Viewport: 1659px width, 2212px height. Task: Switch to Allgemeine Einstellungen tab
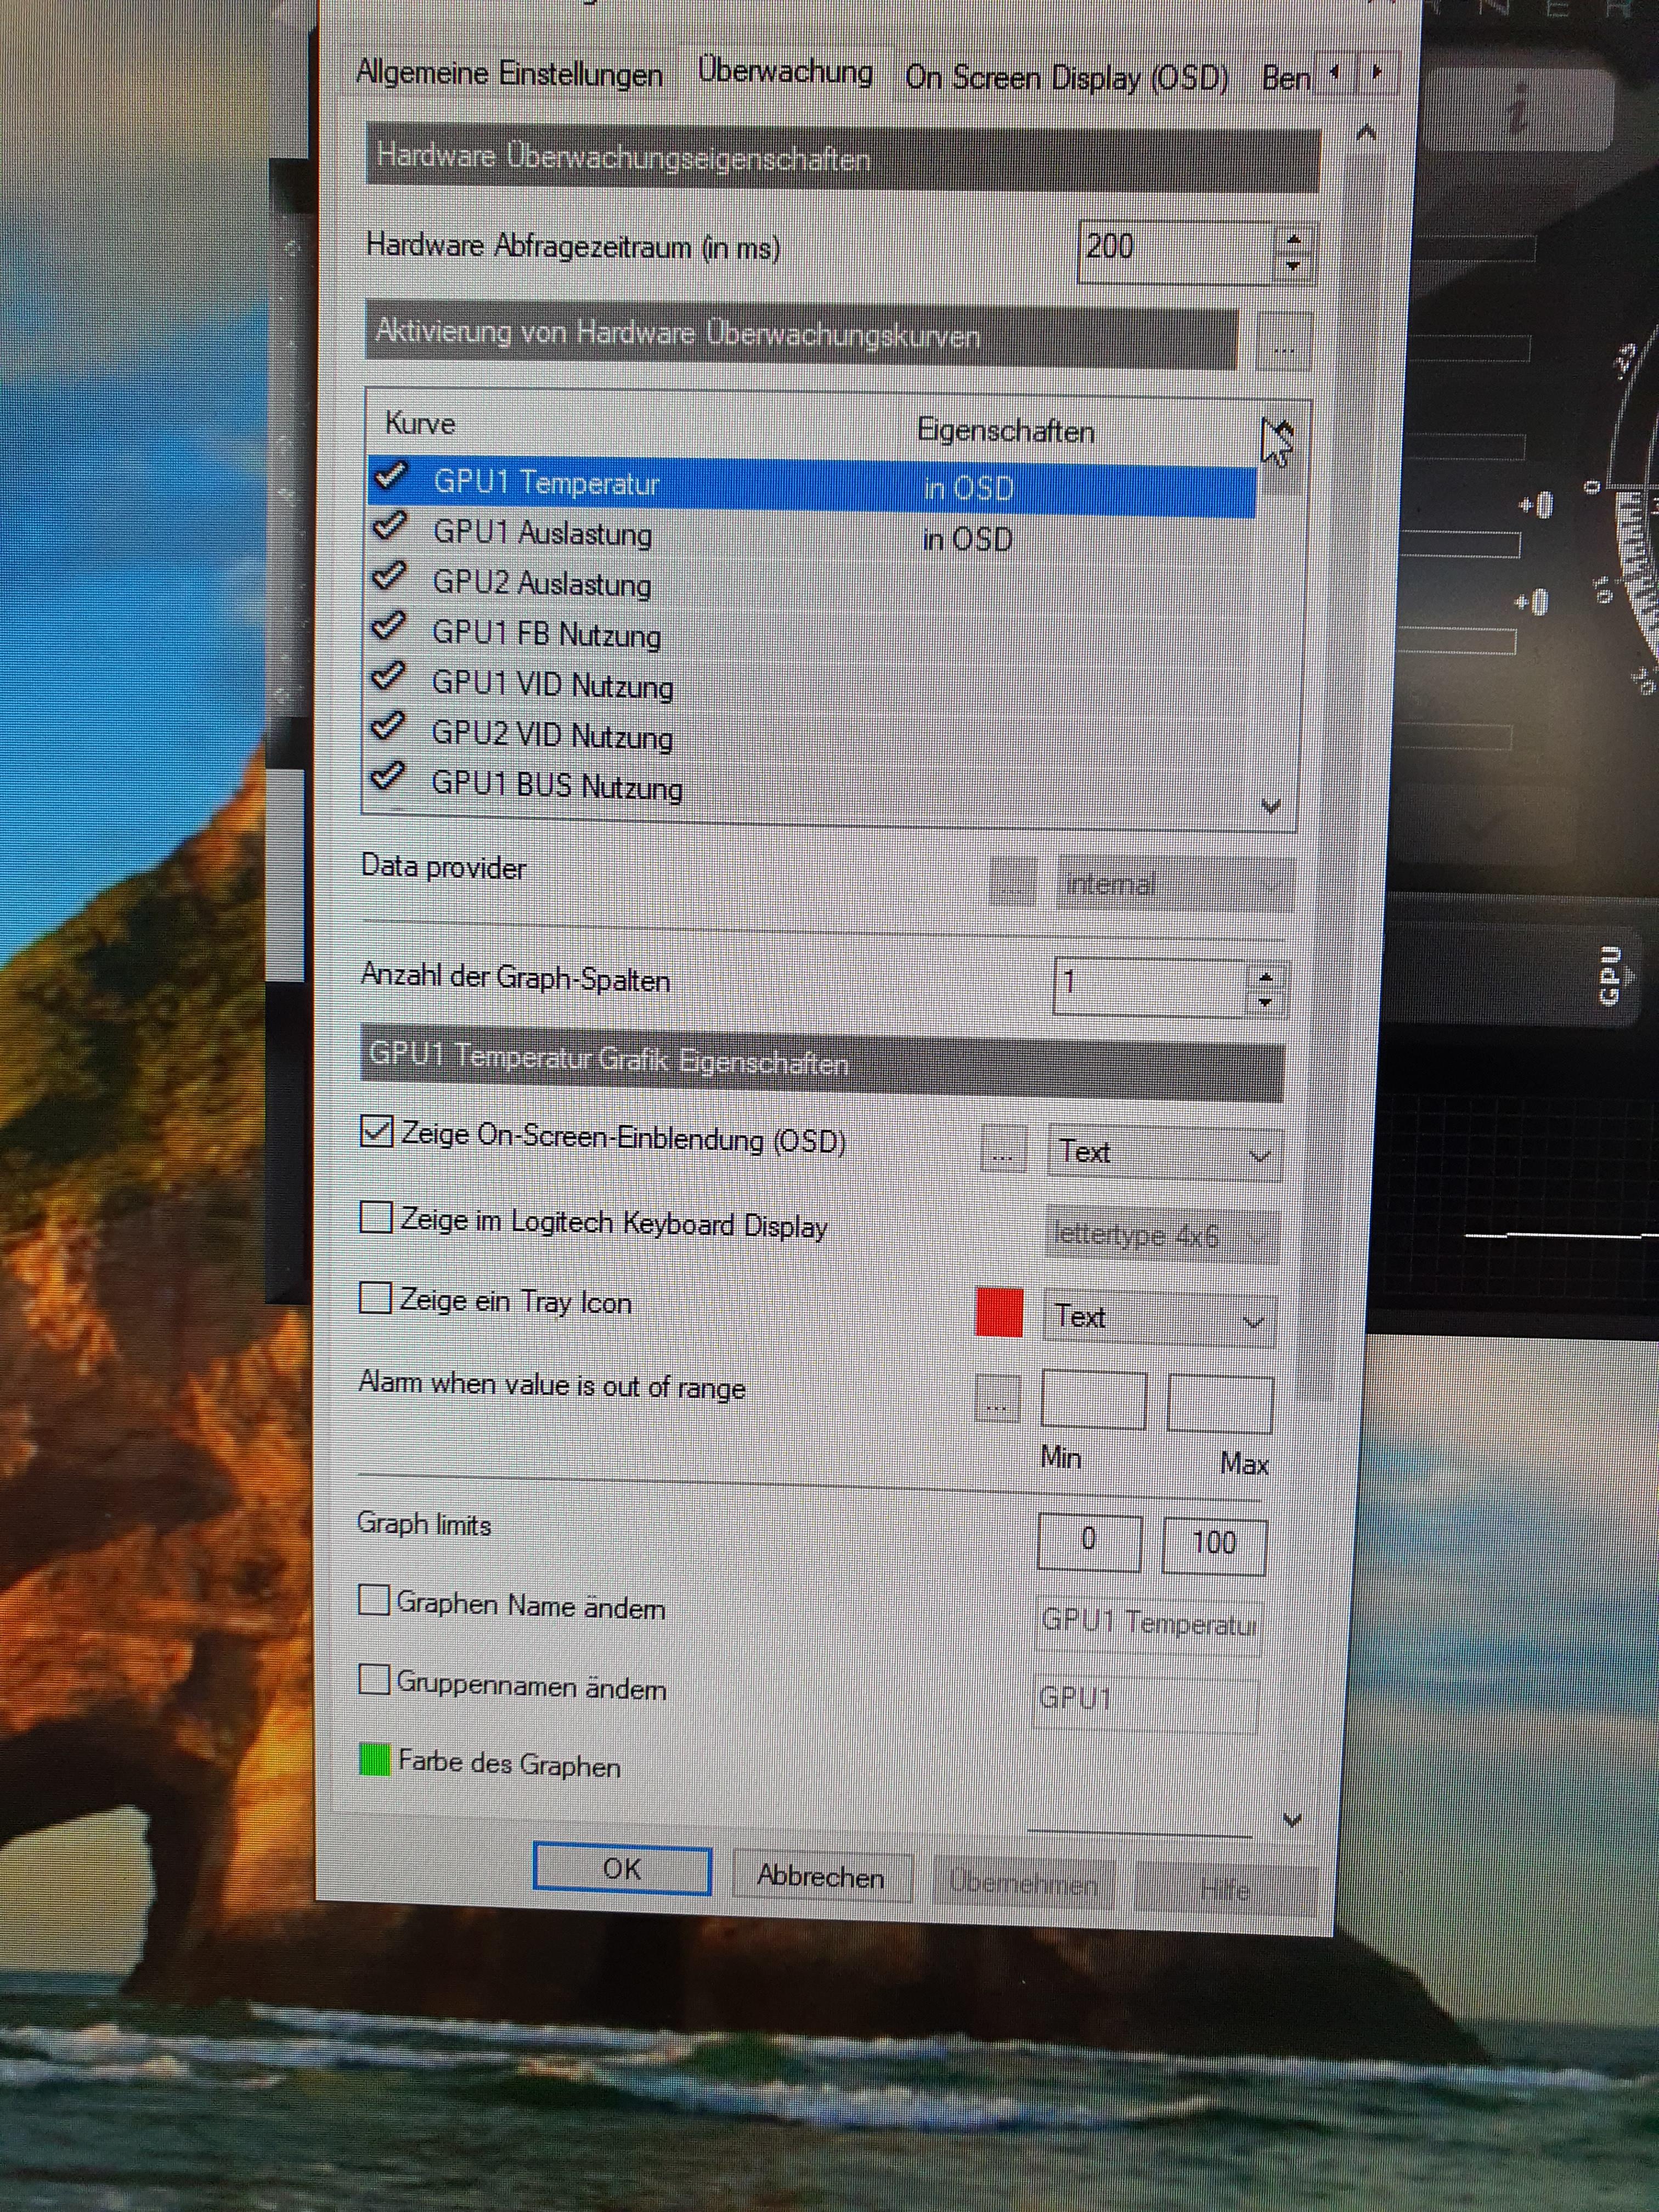[509, 74]
